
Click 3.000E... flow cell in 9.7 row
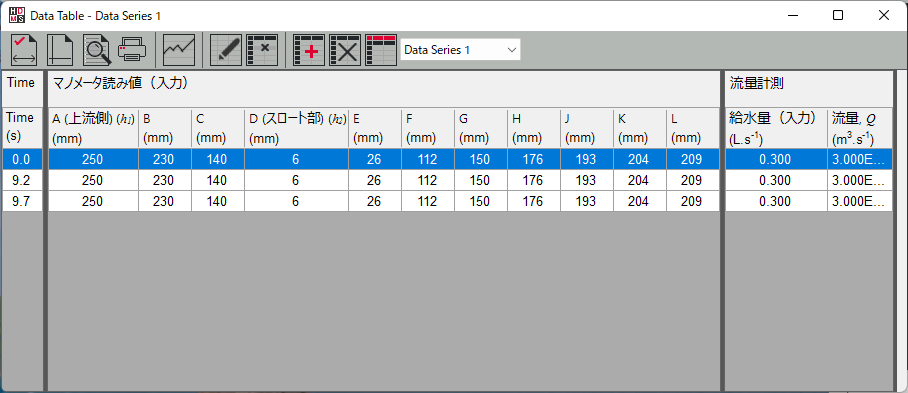(860, 201)
